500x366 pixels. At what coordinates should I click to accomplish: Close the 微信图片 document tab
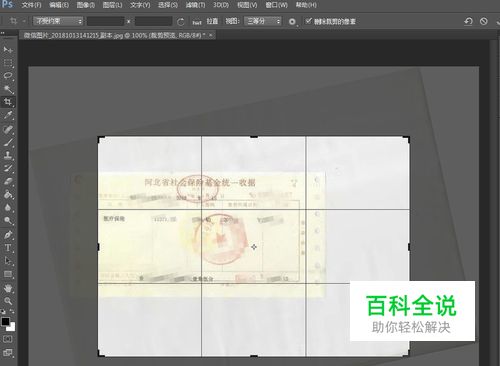[x=211, y=35]
